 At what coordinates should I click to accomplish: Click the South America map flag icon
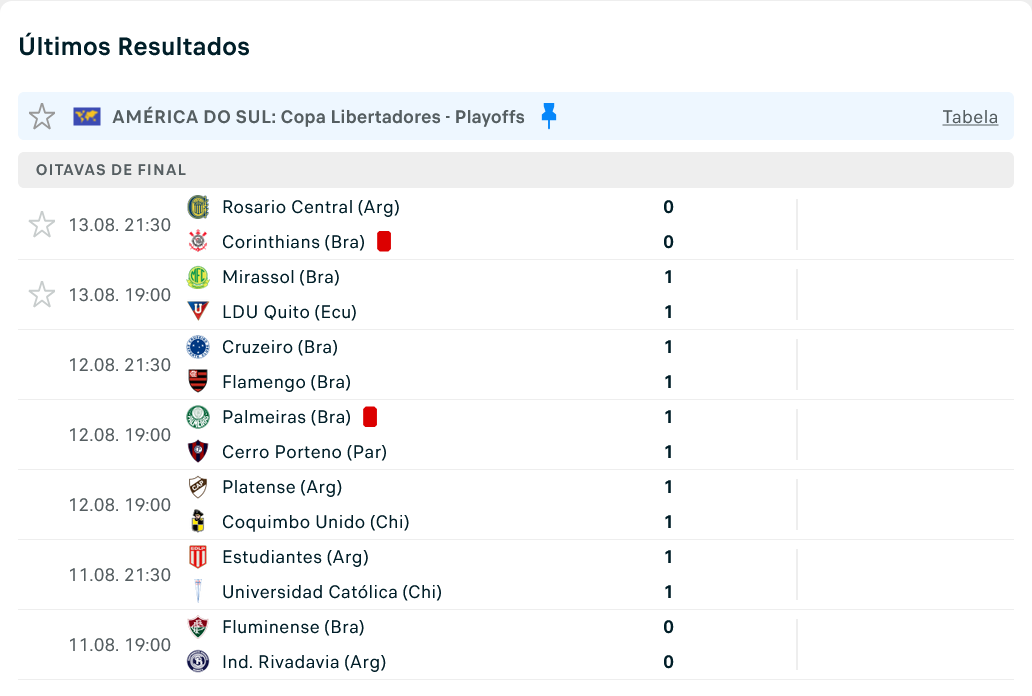coord(87,117)
